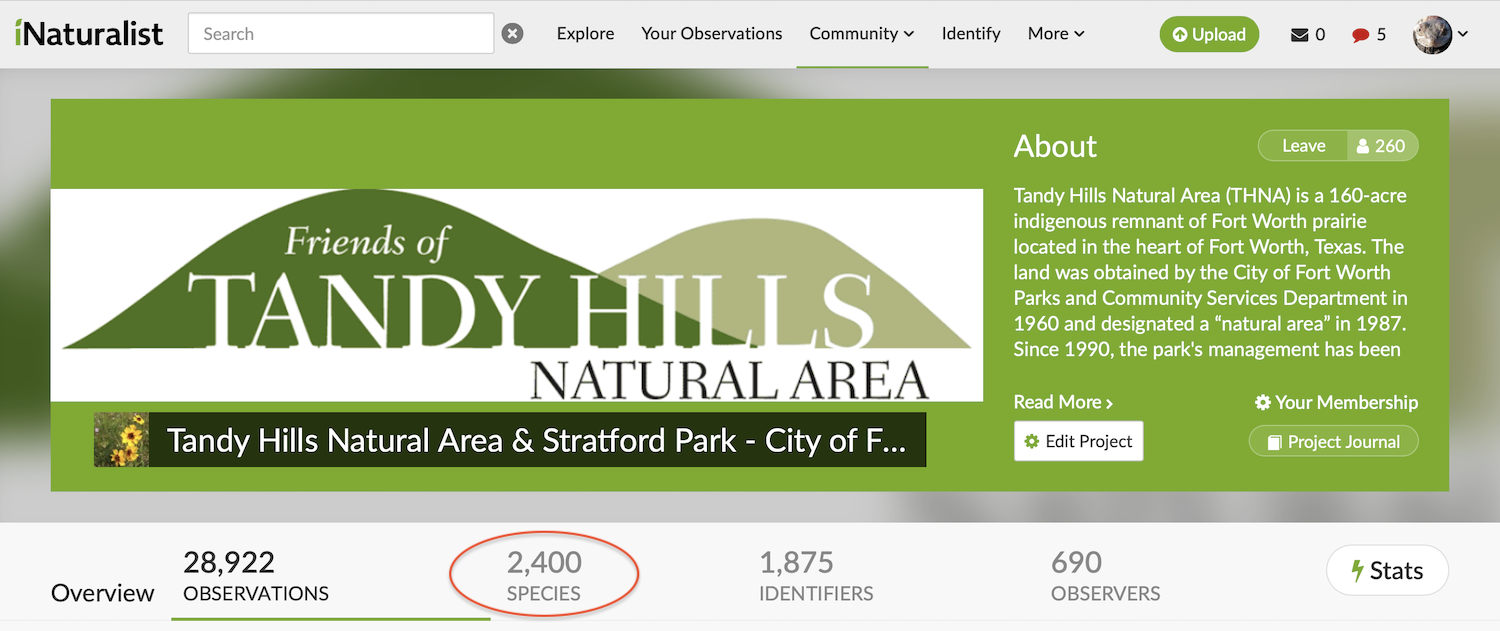Open Your Observations
The height and width of the screenshot is (631, 1500).
point(712,33)
